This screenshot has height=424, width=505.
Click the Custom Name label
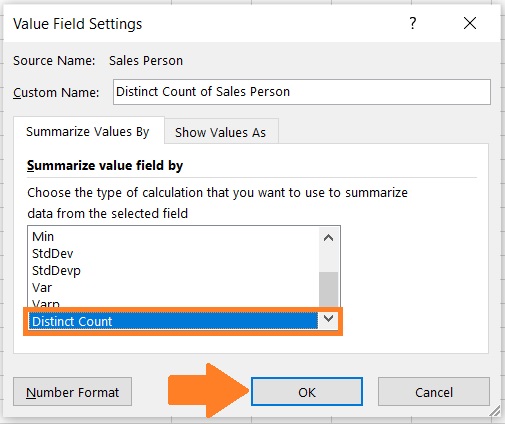pyautogui.click(x=56, y=92)
